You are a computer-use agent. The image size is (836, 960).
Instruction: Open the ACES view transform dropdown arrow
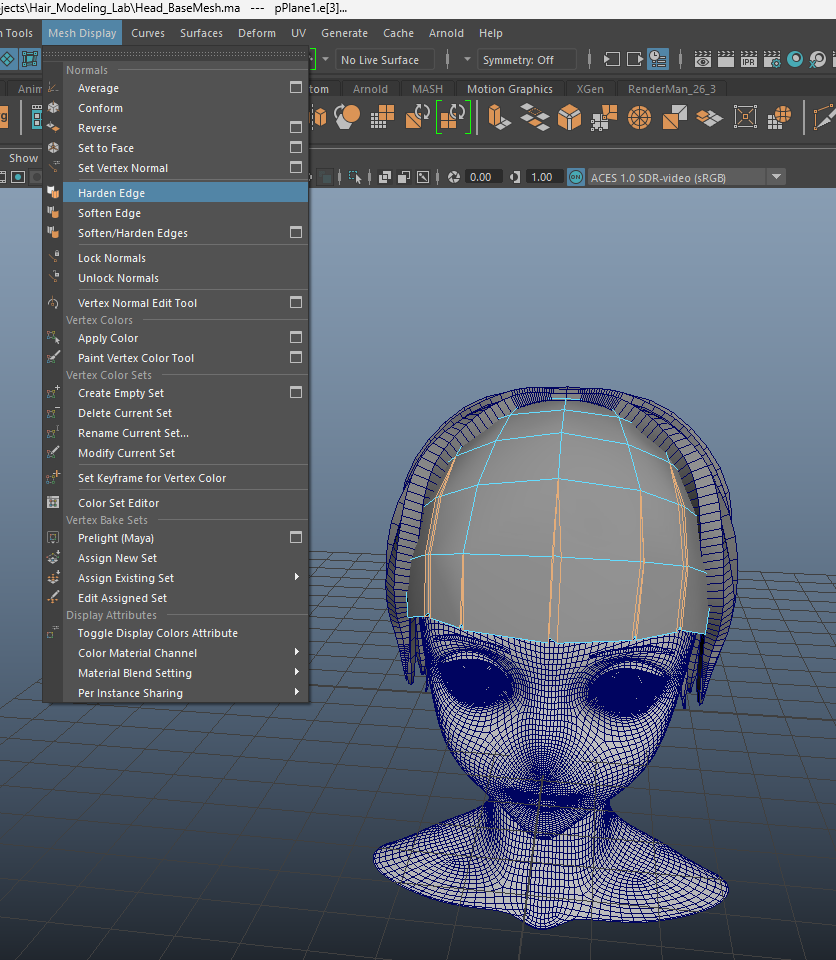(x=777, y=177)
